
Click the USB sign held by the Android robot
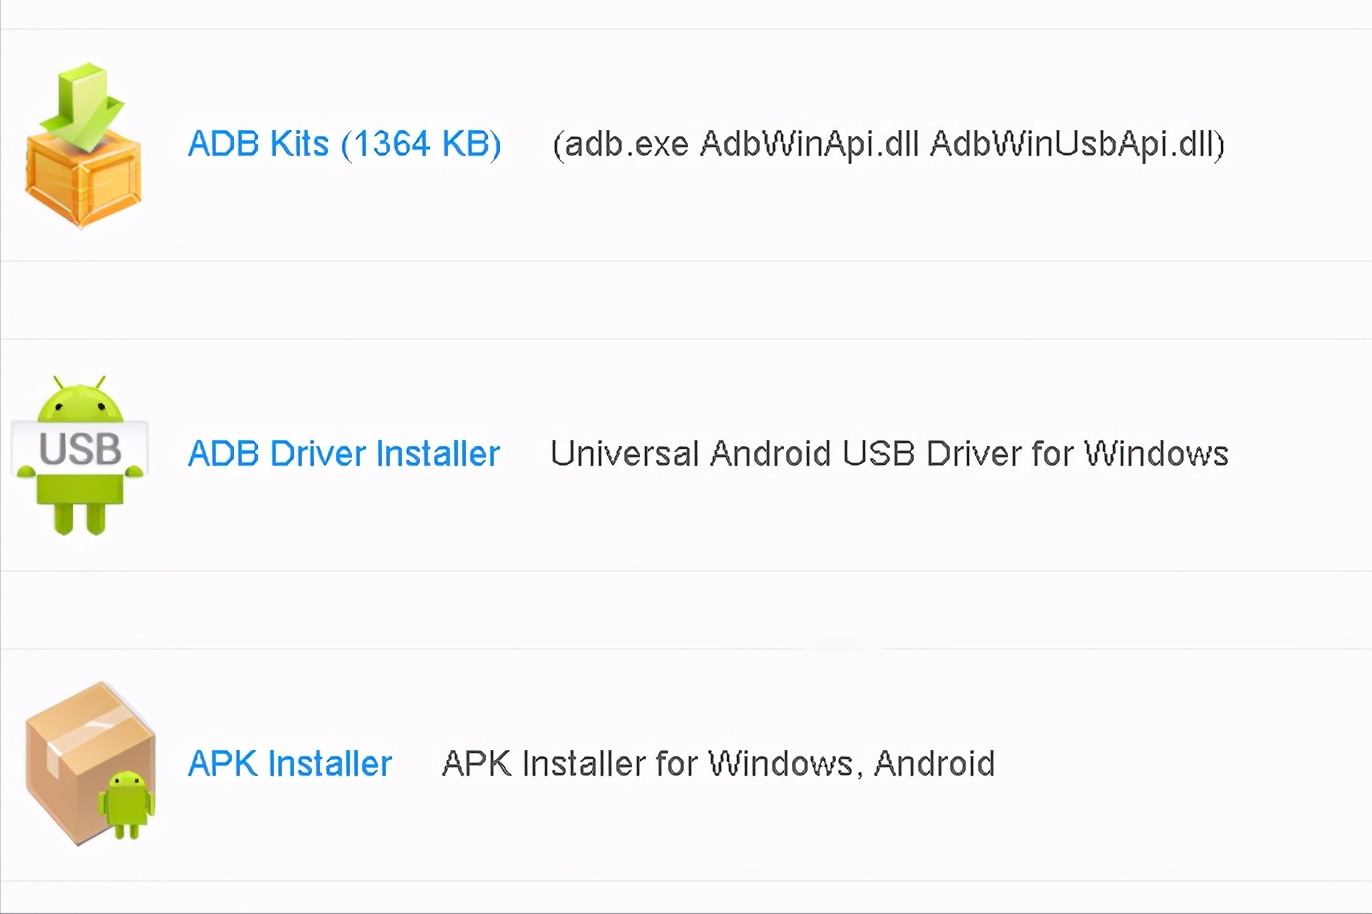(x=80, y=450)
